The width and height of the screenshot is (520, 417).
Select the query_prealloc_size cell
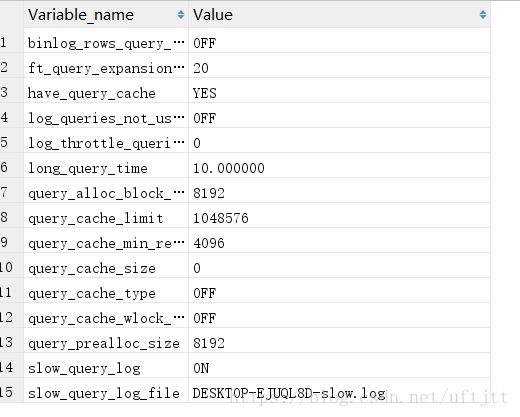[106, 343]
